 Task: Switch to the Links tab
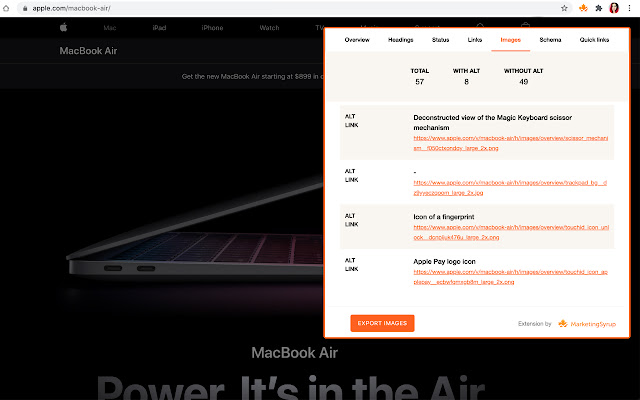pos(475,40)
